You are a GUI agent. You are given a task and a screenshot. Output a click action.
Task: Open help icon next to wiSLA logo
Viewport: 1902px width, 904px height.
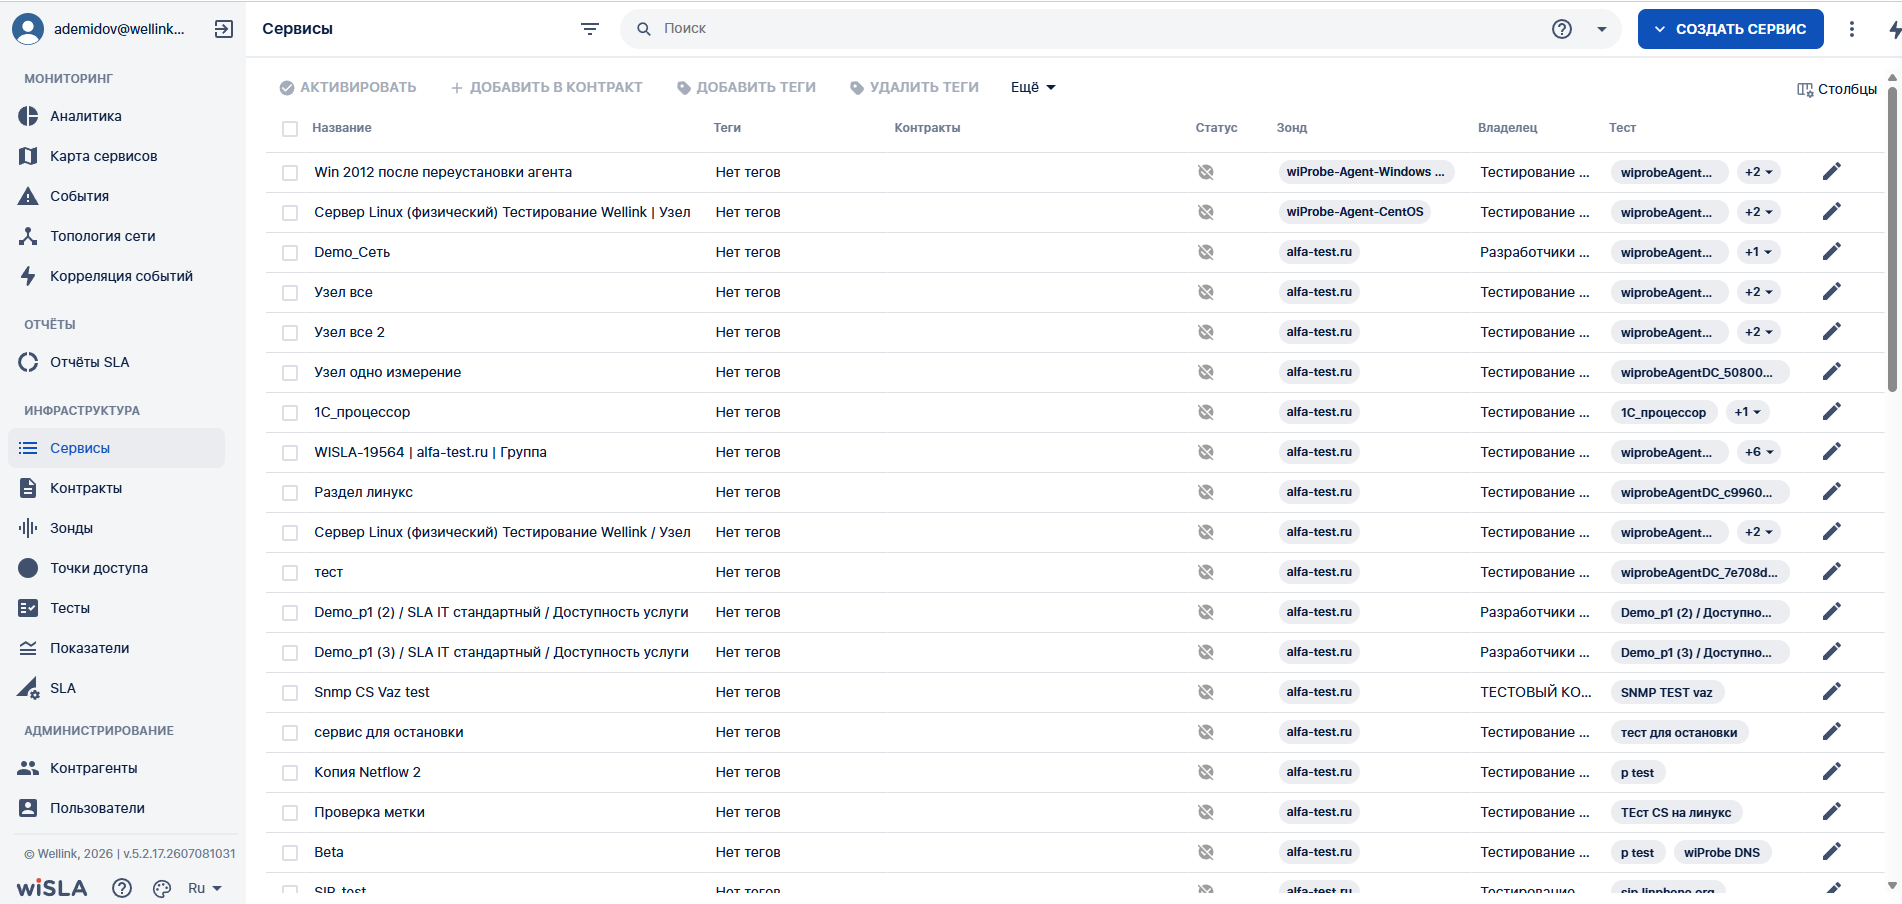tap(122, 888)
